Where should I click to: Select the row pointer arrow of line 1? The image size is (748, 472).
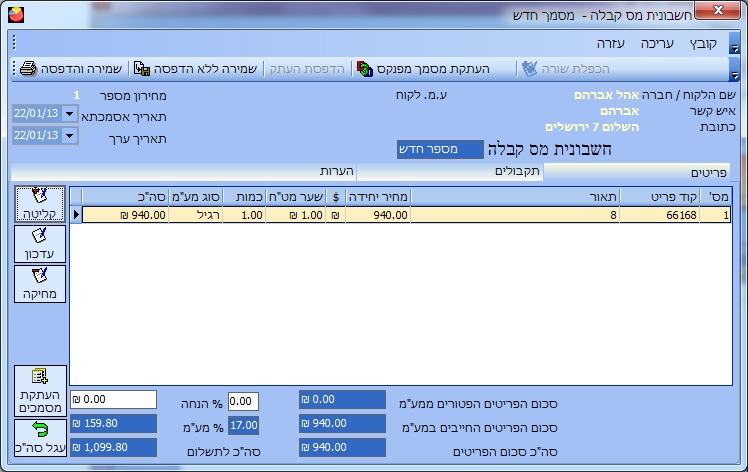point(76,215)
